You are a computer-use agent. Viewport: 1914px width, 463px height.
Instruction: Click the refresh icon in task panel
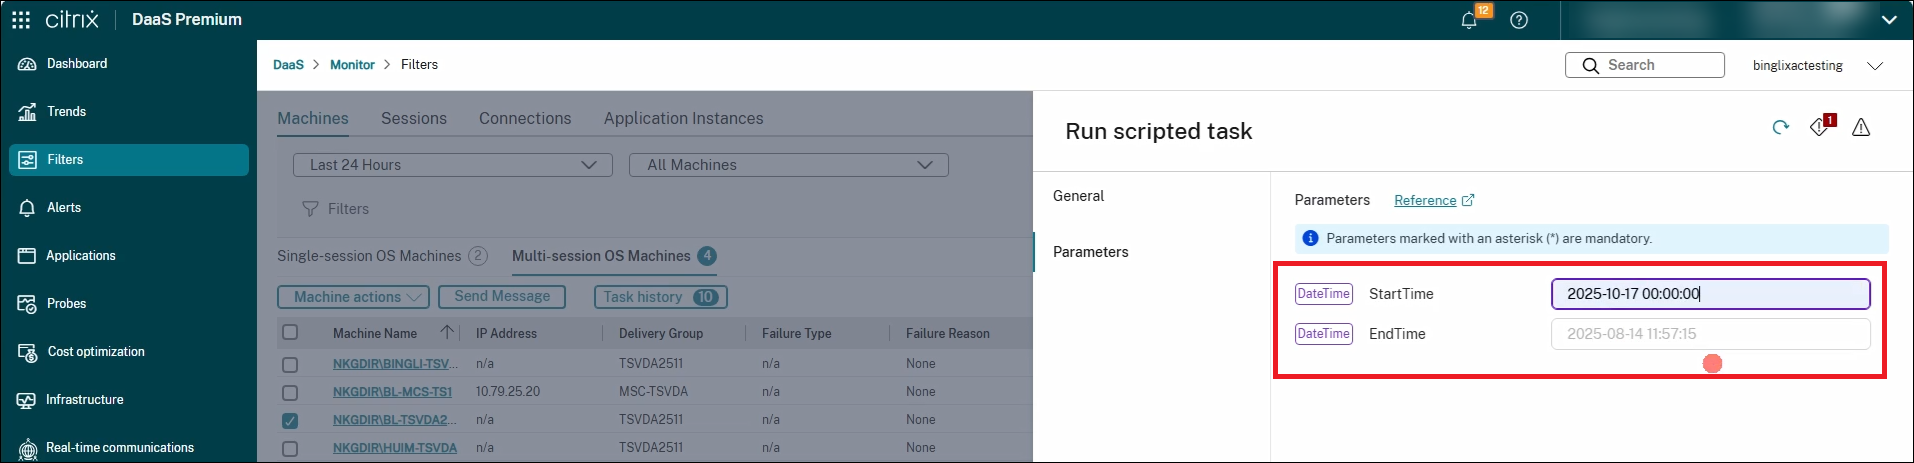click(x=1781, y=127)
